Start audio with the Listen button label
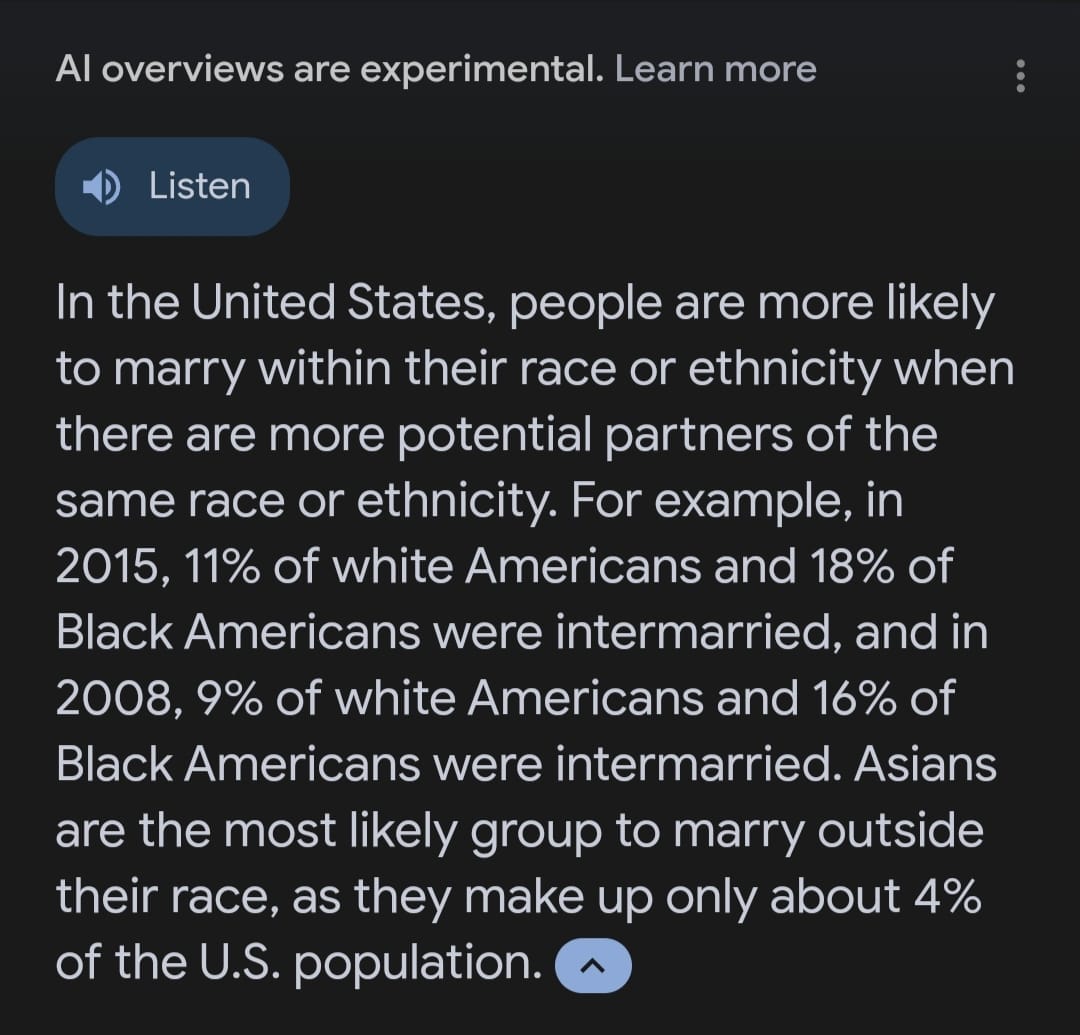Screen dimensions: 1080x1035 tap(200, 187)
